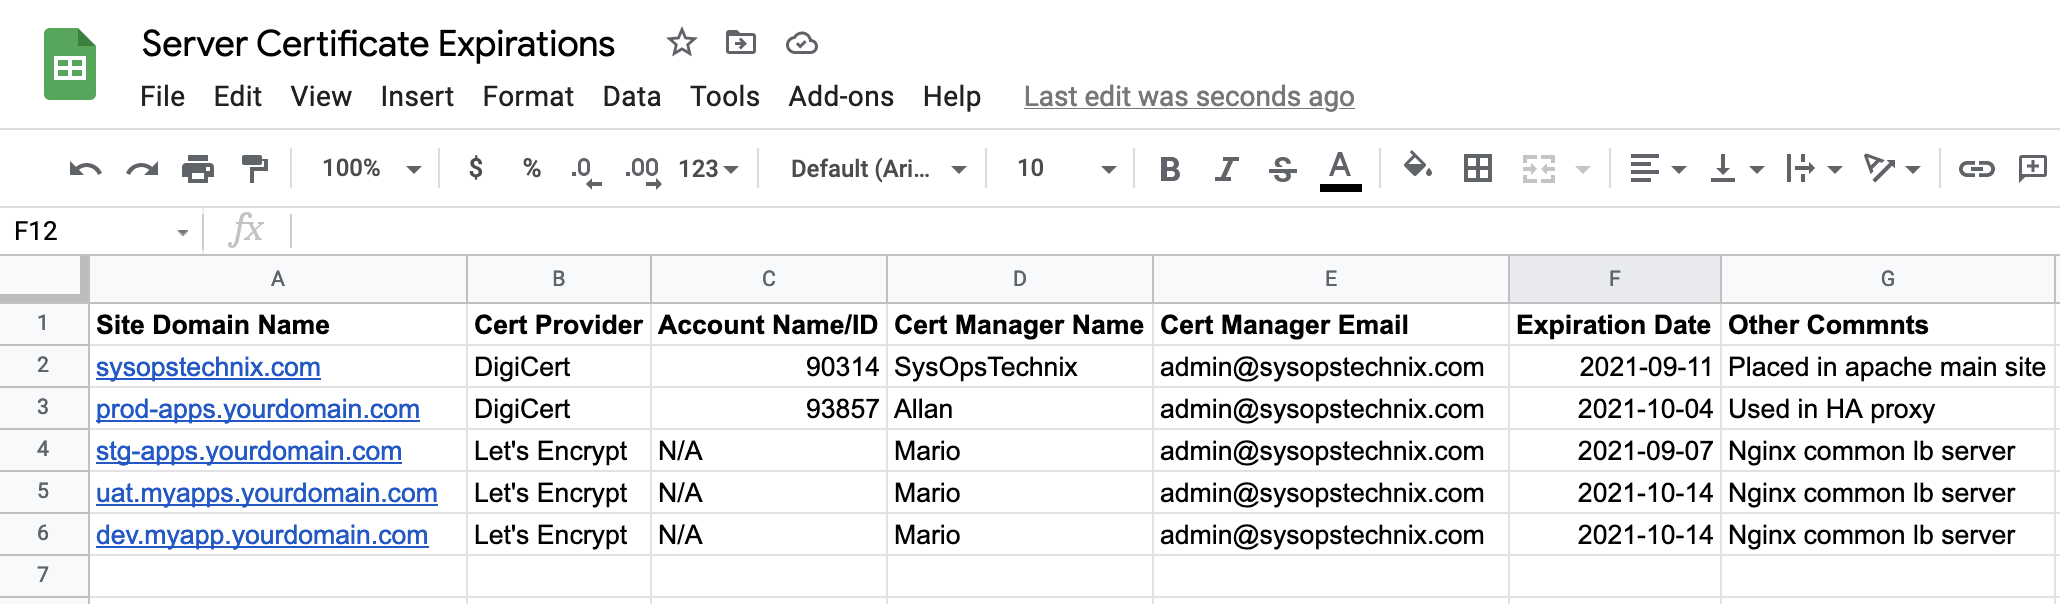The image size is (2060, 604).
Task: Open the sysopstechnix.com link
Action: pyautogui.click(x=208, y=367)
